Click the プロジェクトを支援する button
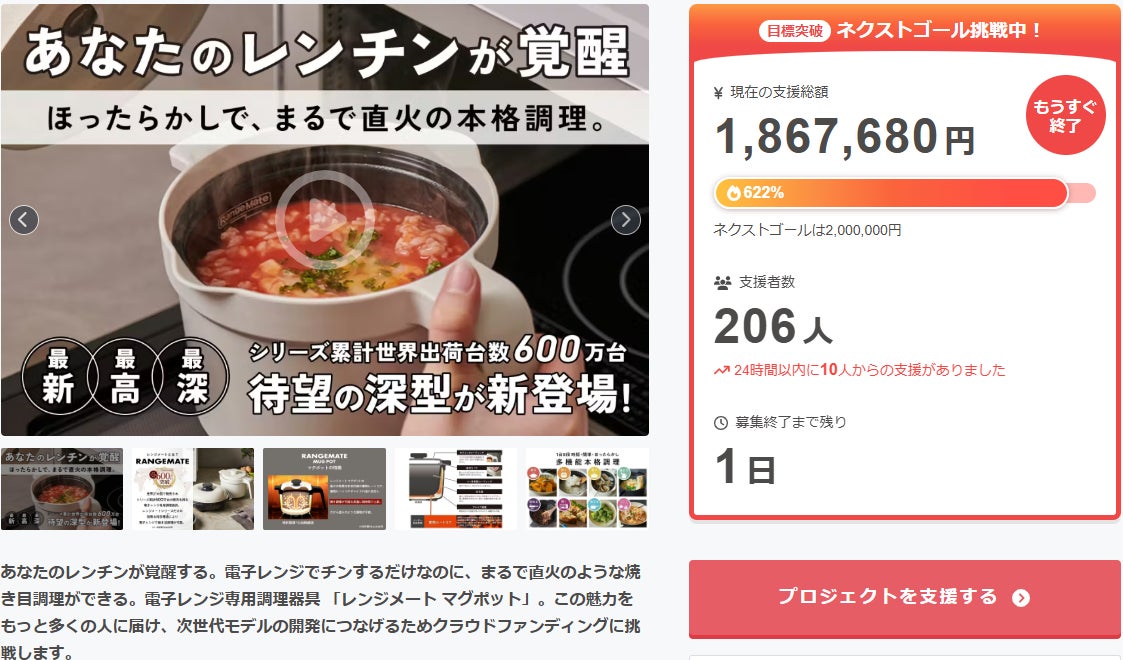This screenshot has width=1123, height=660. click(905, 598)
